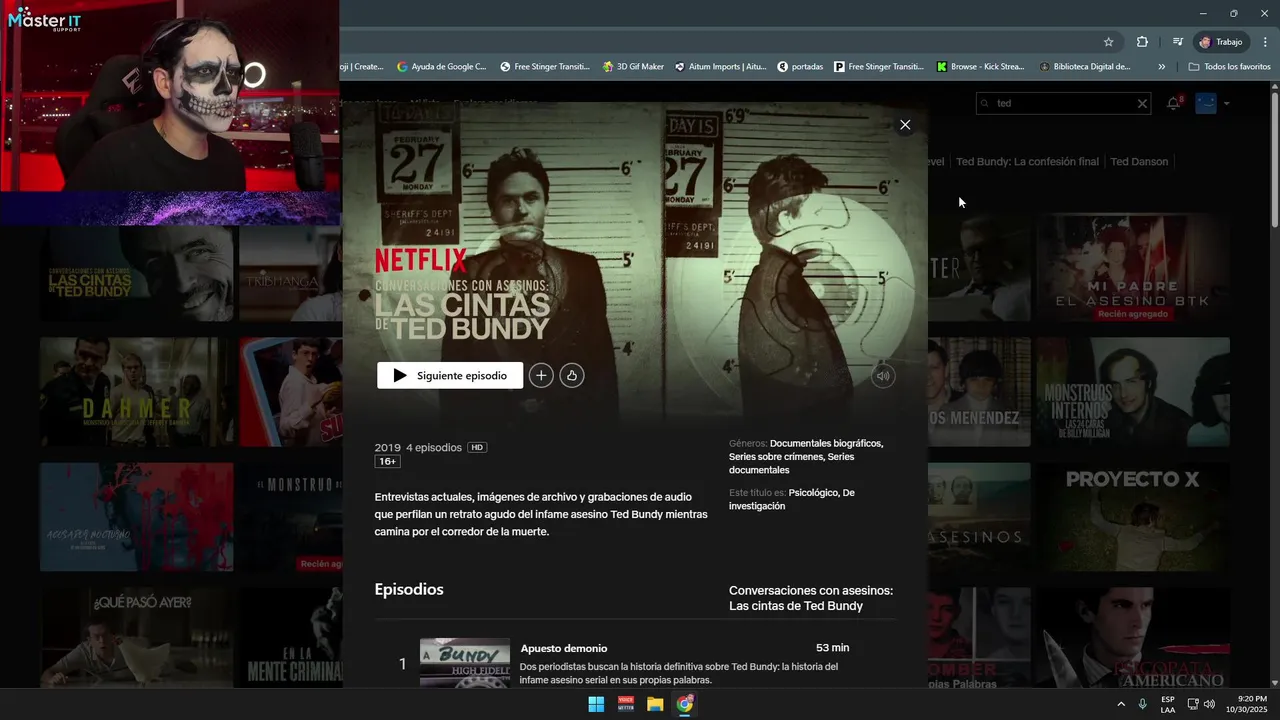
Task: Open the Browse - Kick Strea... bookmark
Action: [x=980, y=67]
